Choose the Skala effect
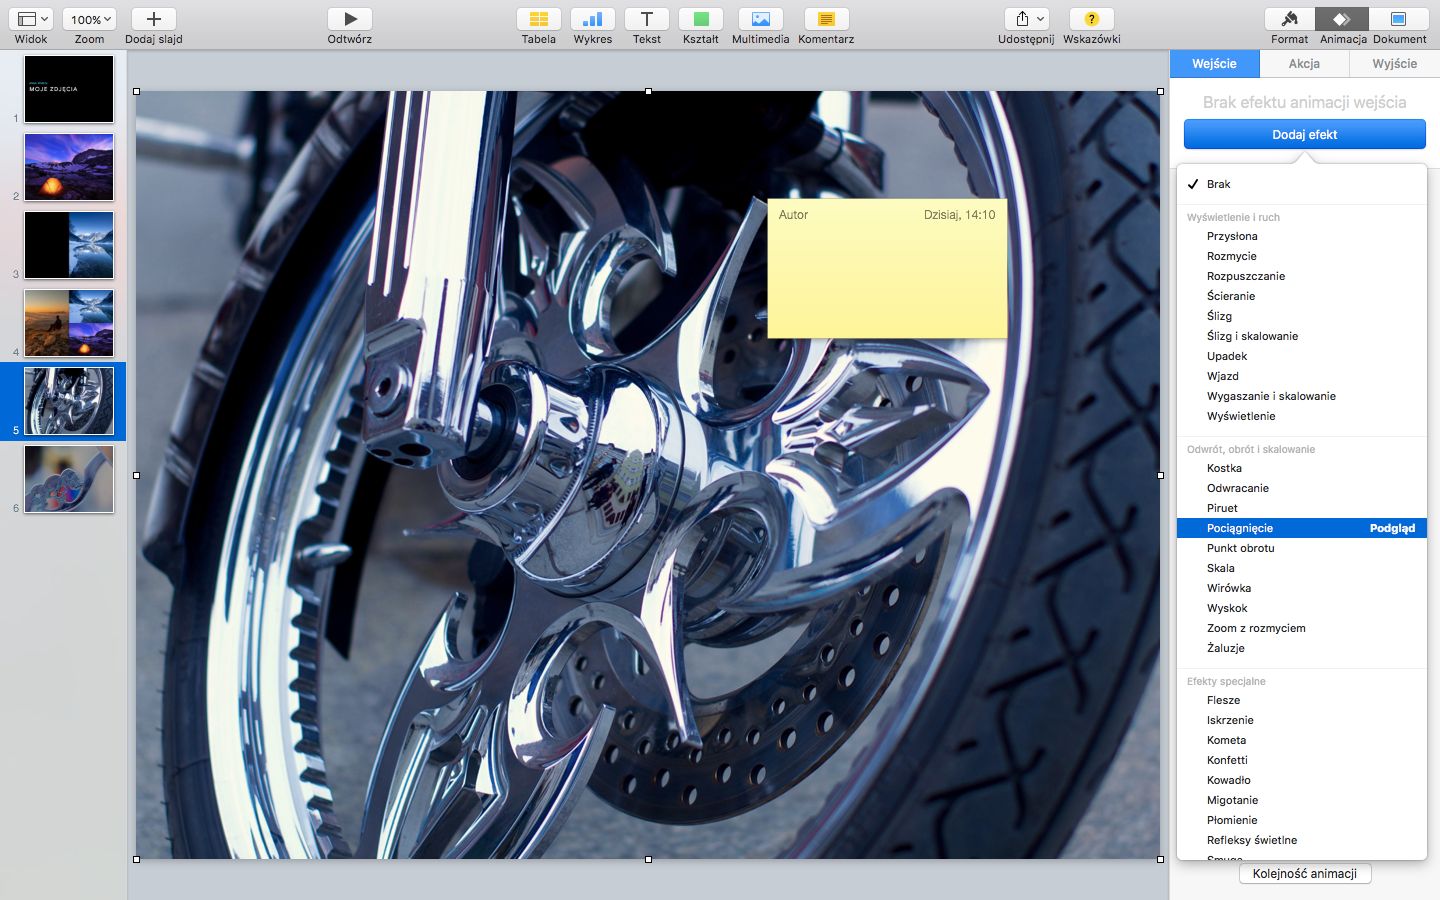Viewport: 1440px width, 900px height. click(x=1302, y=568)
